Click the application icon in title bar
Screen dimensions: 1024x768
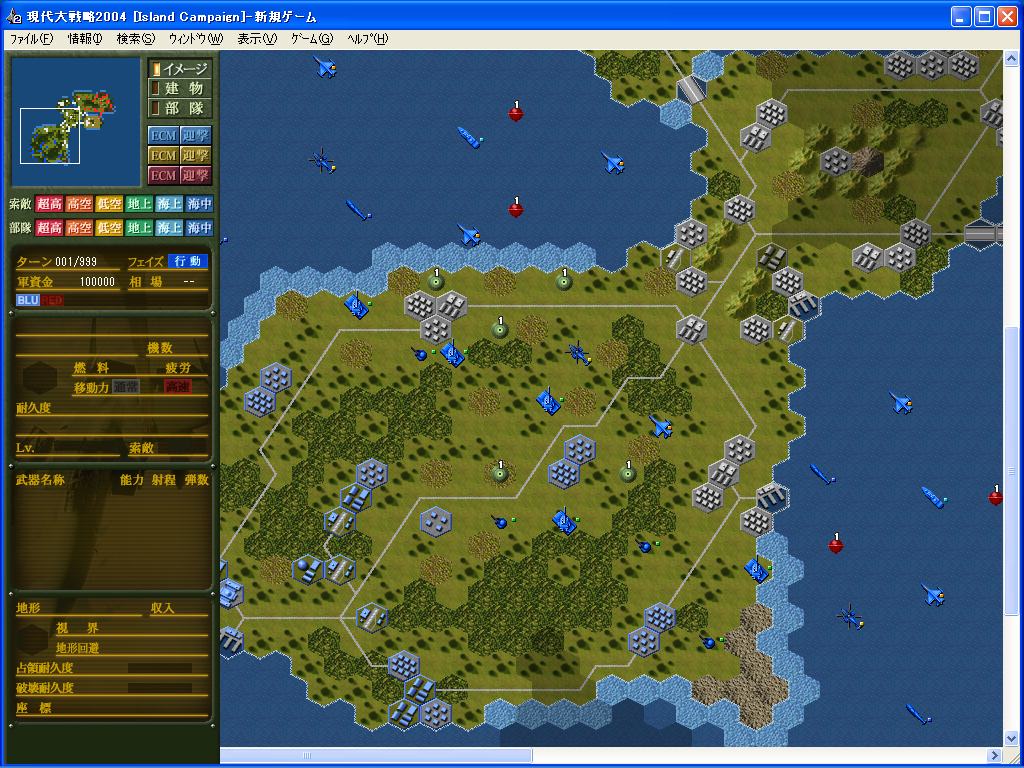(x=14, y=17)
